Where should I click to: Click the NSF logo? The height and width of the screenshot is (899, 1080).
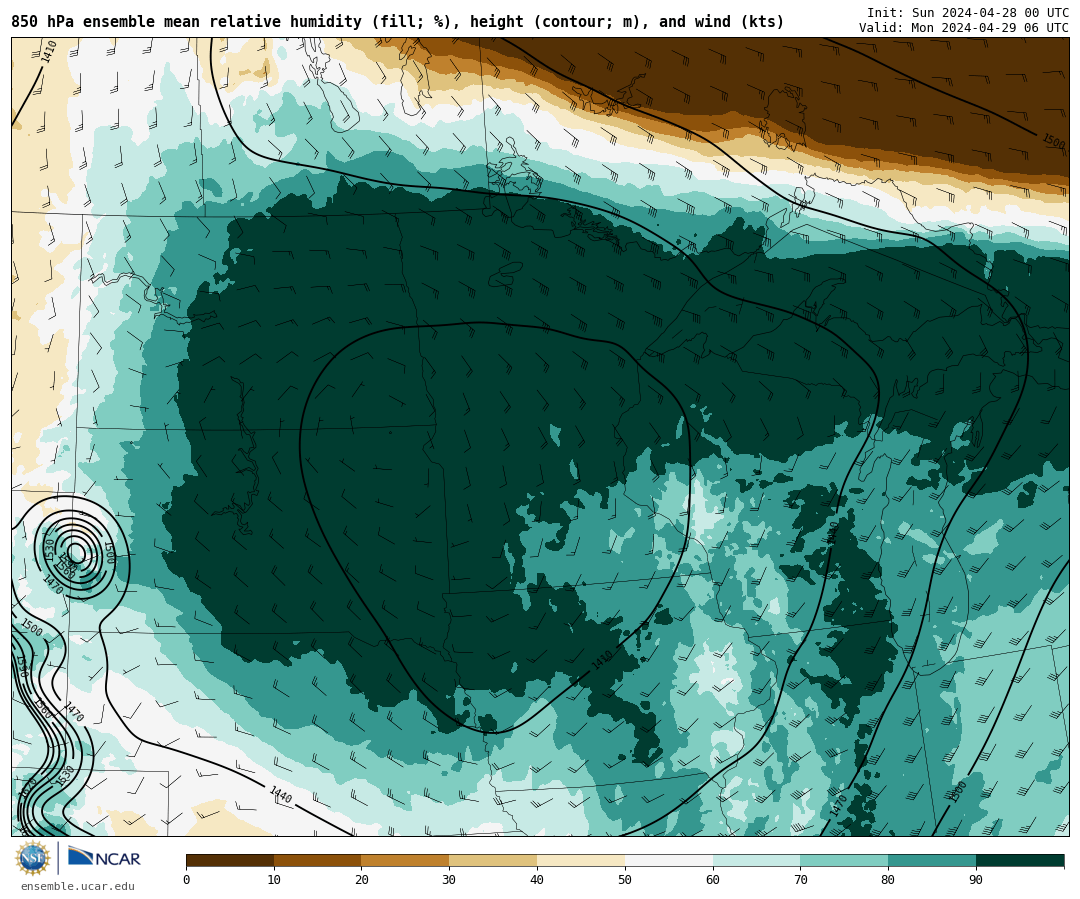[32, 858]
